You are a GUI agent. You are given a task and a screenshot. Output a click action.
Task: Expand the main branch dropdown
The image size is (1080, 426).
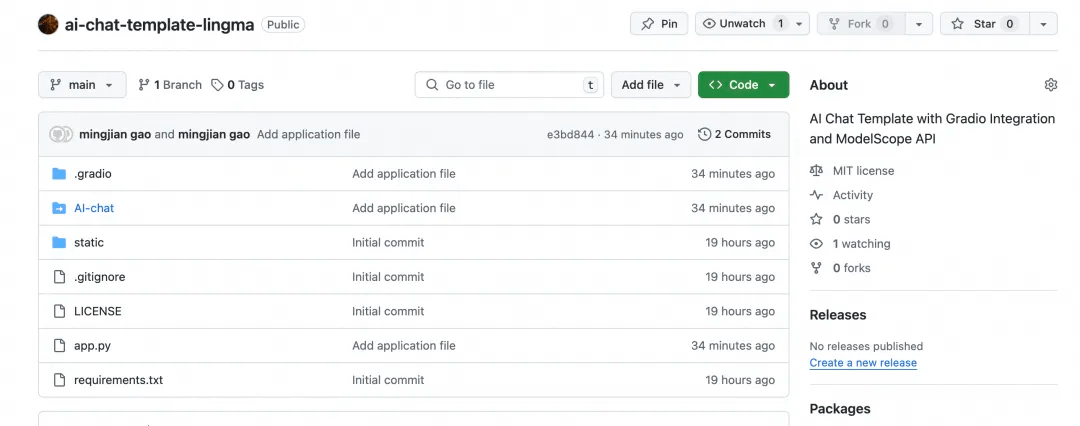click(x=82, y=85)
